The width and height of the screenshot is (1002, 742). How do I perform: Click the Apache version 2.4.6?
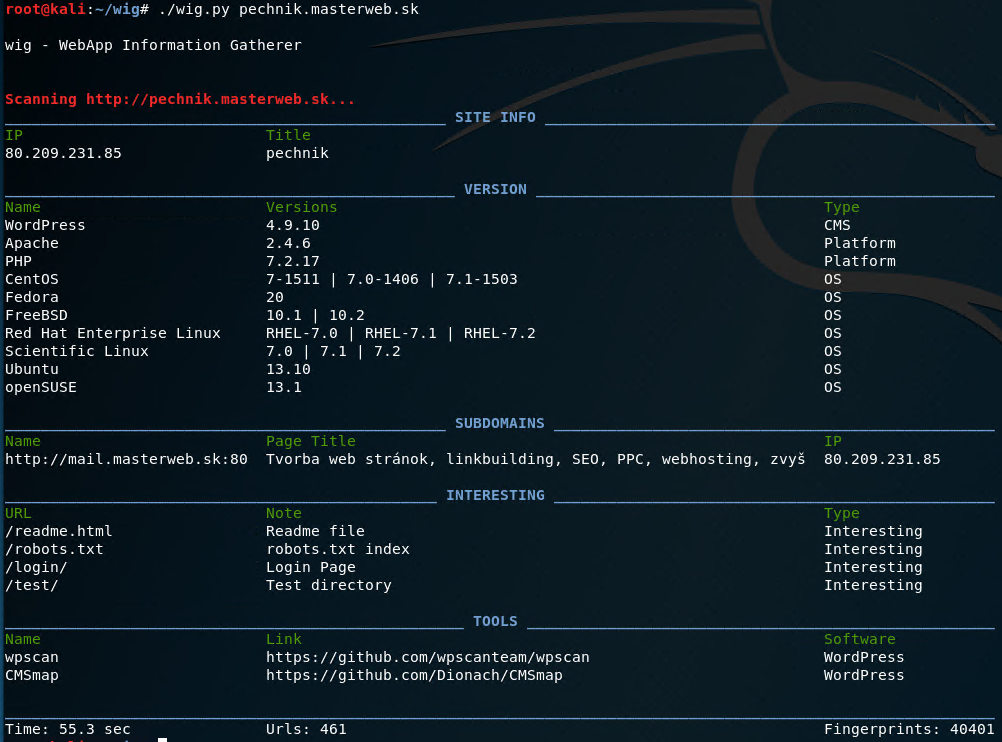(288, 243)
